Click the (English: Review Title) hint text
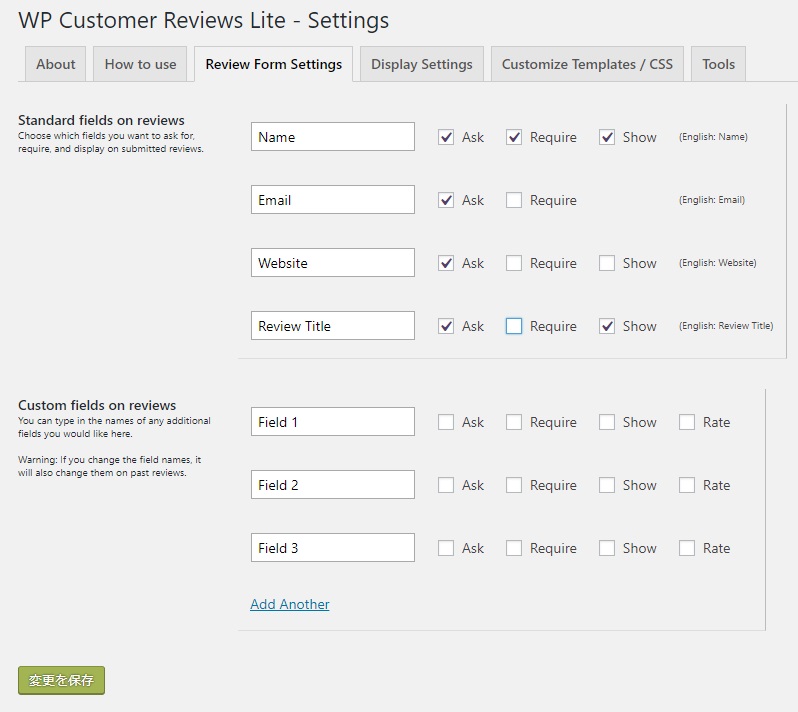Image resolution: width=798 pixels, height=712 pixels. (726, 326)
